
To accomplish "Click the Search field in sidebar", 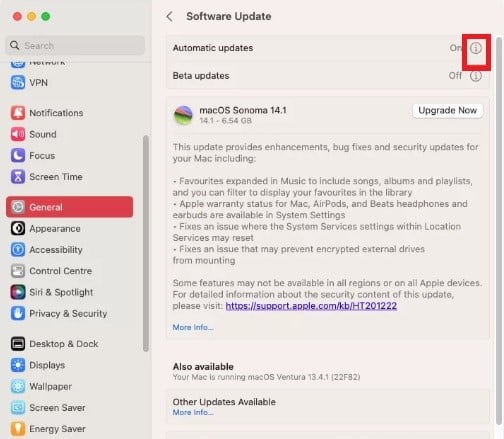I will [75, 45].
